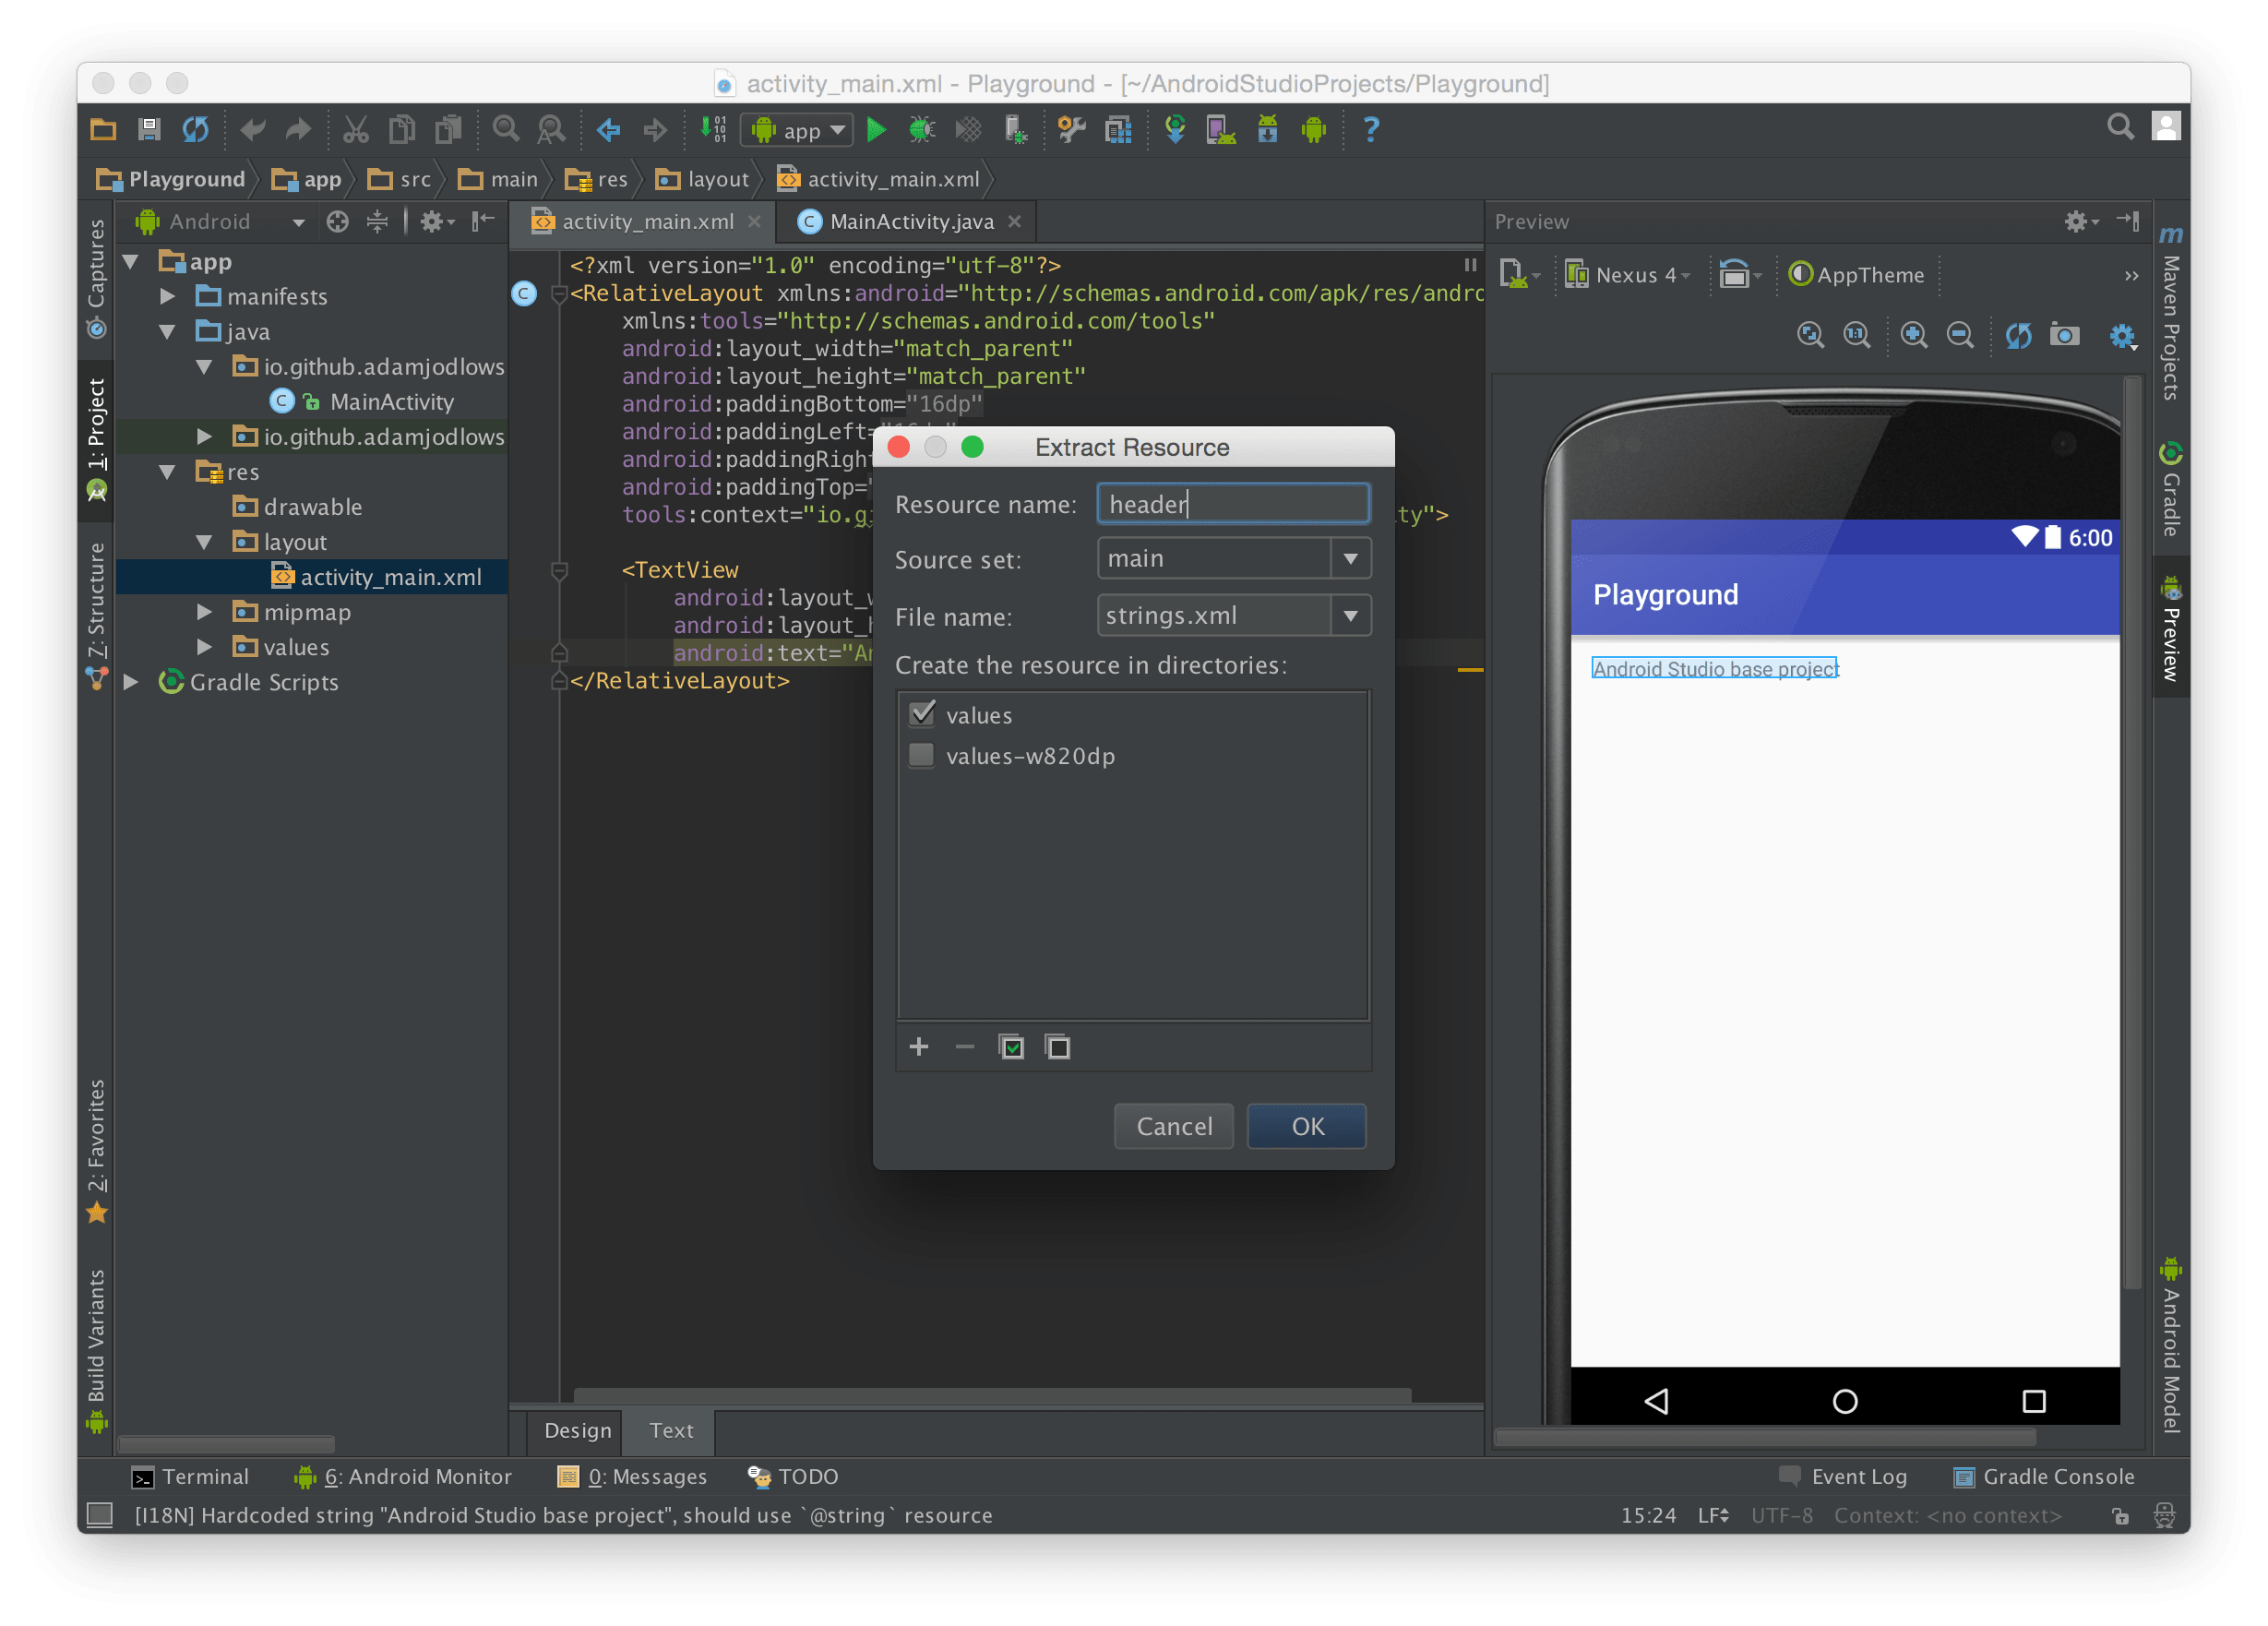Viewport: 2268px width, 1626px height.
Task: Click the Zoom In icon in Preview
Action: click(x=1913, y=335)
